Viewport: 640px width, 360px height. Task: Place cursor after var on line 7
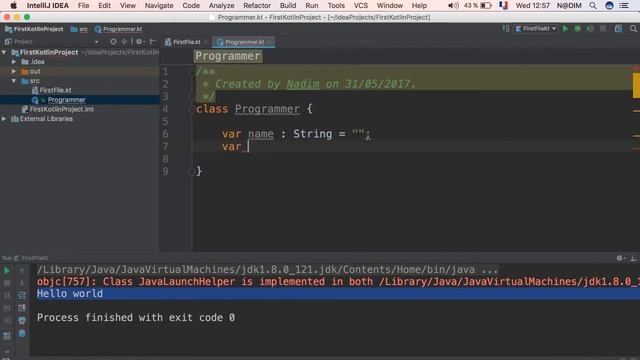[x=249, y=147]
